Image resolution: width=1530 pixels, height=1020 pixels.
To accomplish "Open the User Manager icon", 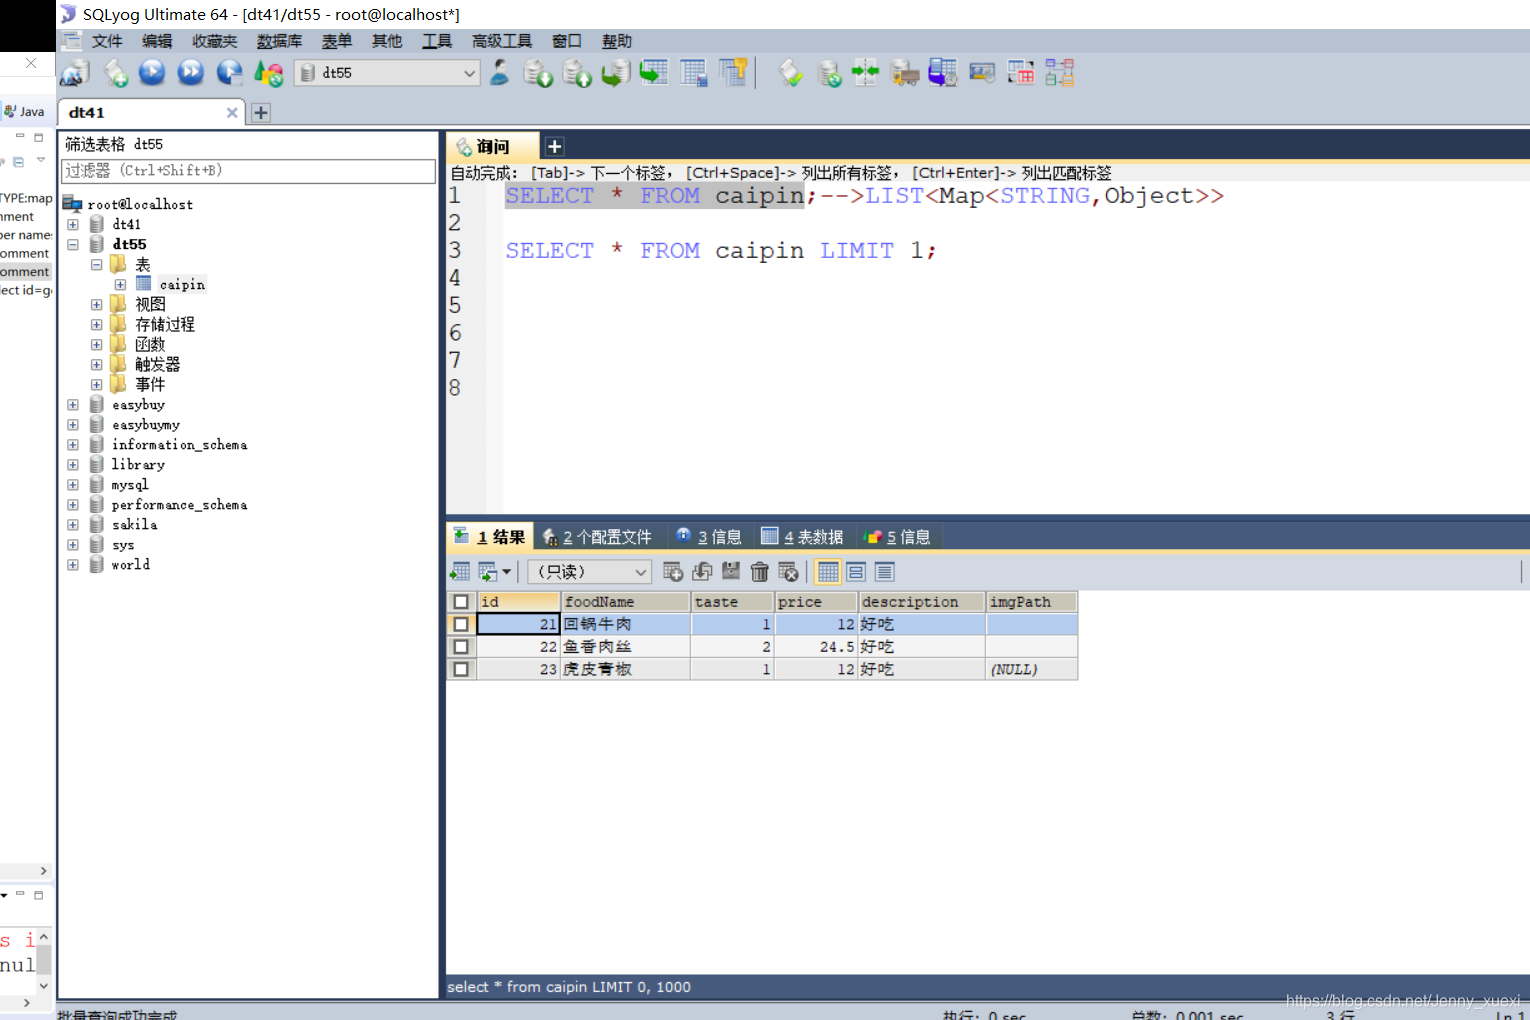I will click(x=499, y=73).
